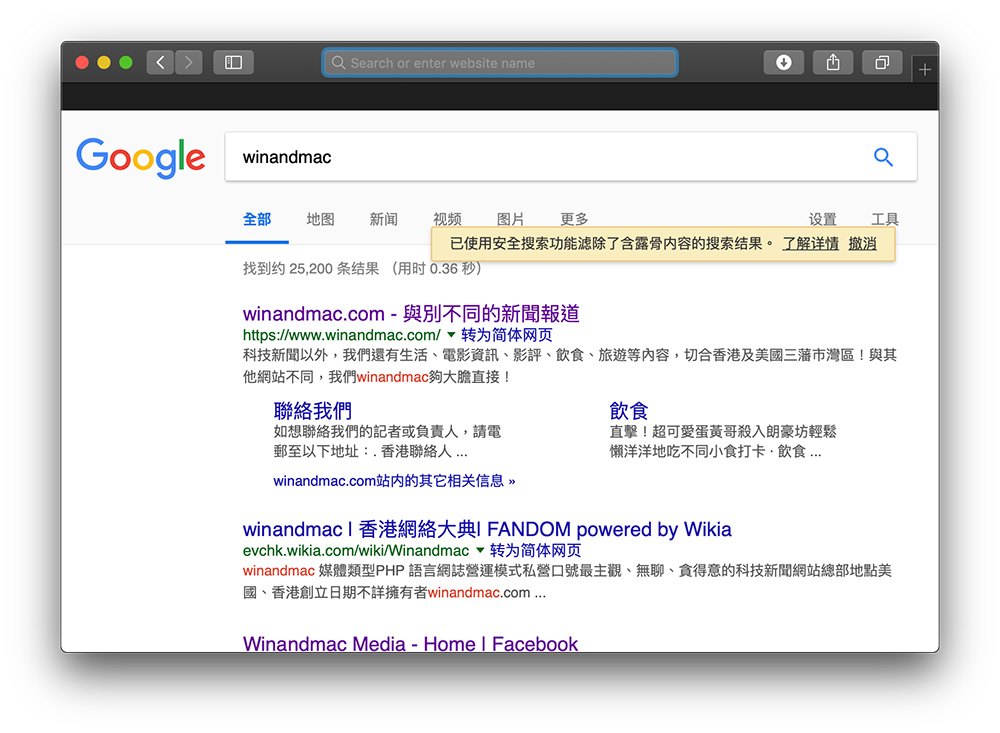Open the Safari downloads list
Viewport: 1000px width, 733px height.
pos(783,63)
